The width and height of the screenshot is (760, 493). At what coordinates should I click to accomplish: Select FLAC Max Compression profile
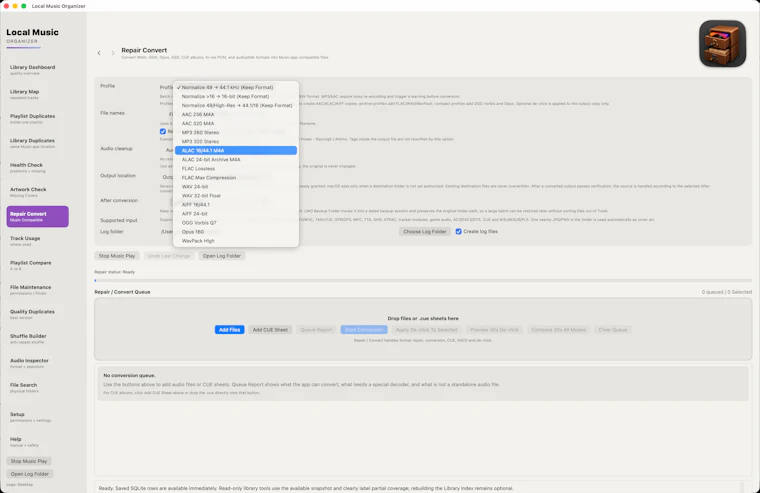236,177
